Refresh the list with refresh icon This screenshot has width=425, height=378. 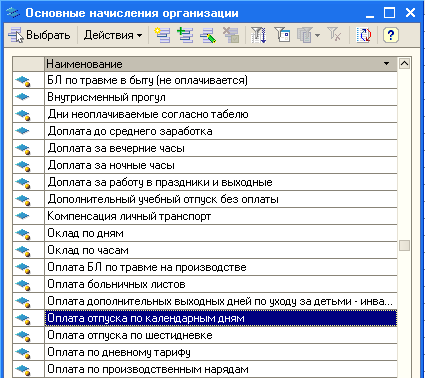pyautogui.click(x=363, y=35)
